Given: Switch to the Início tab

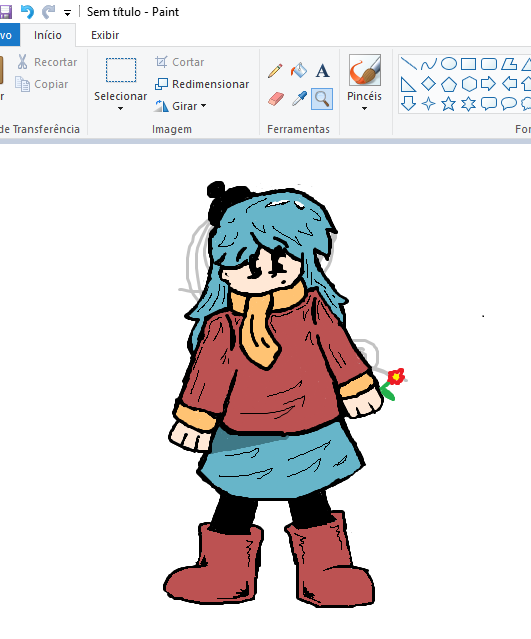Looking at the screenshot, I should 48,35.
